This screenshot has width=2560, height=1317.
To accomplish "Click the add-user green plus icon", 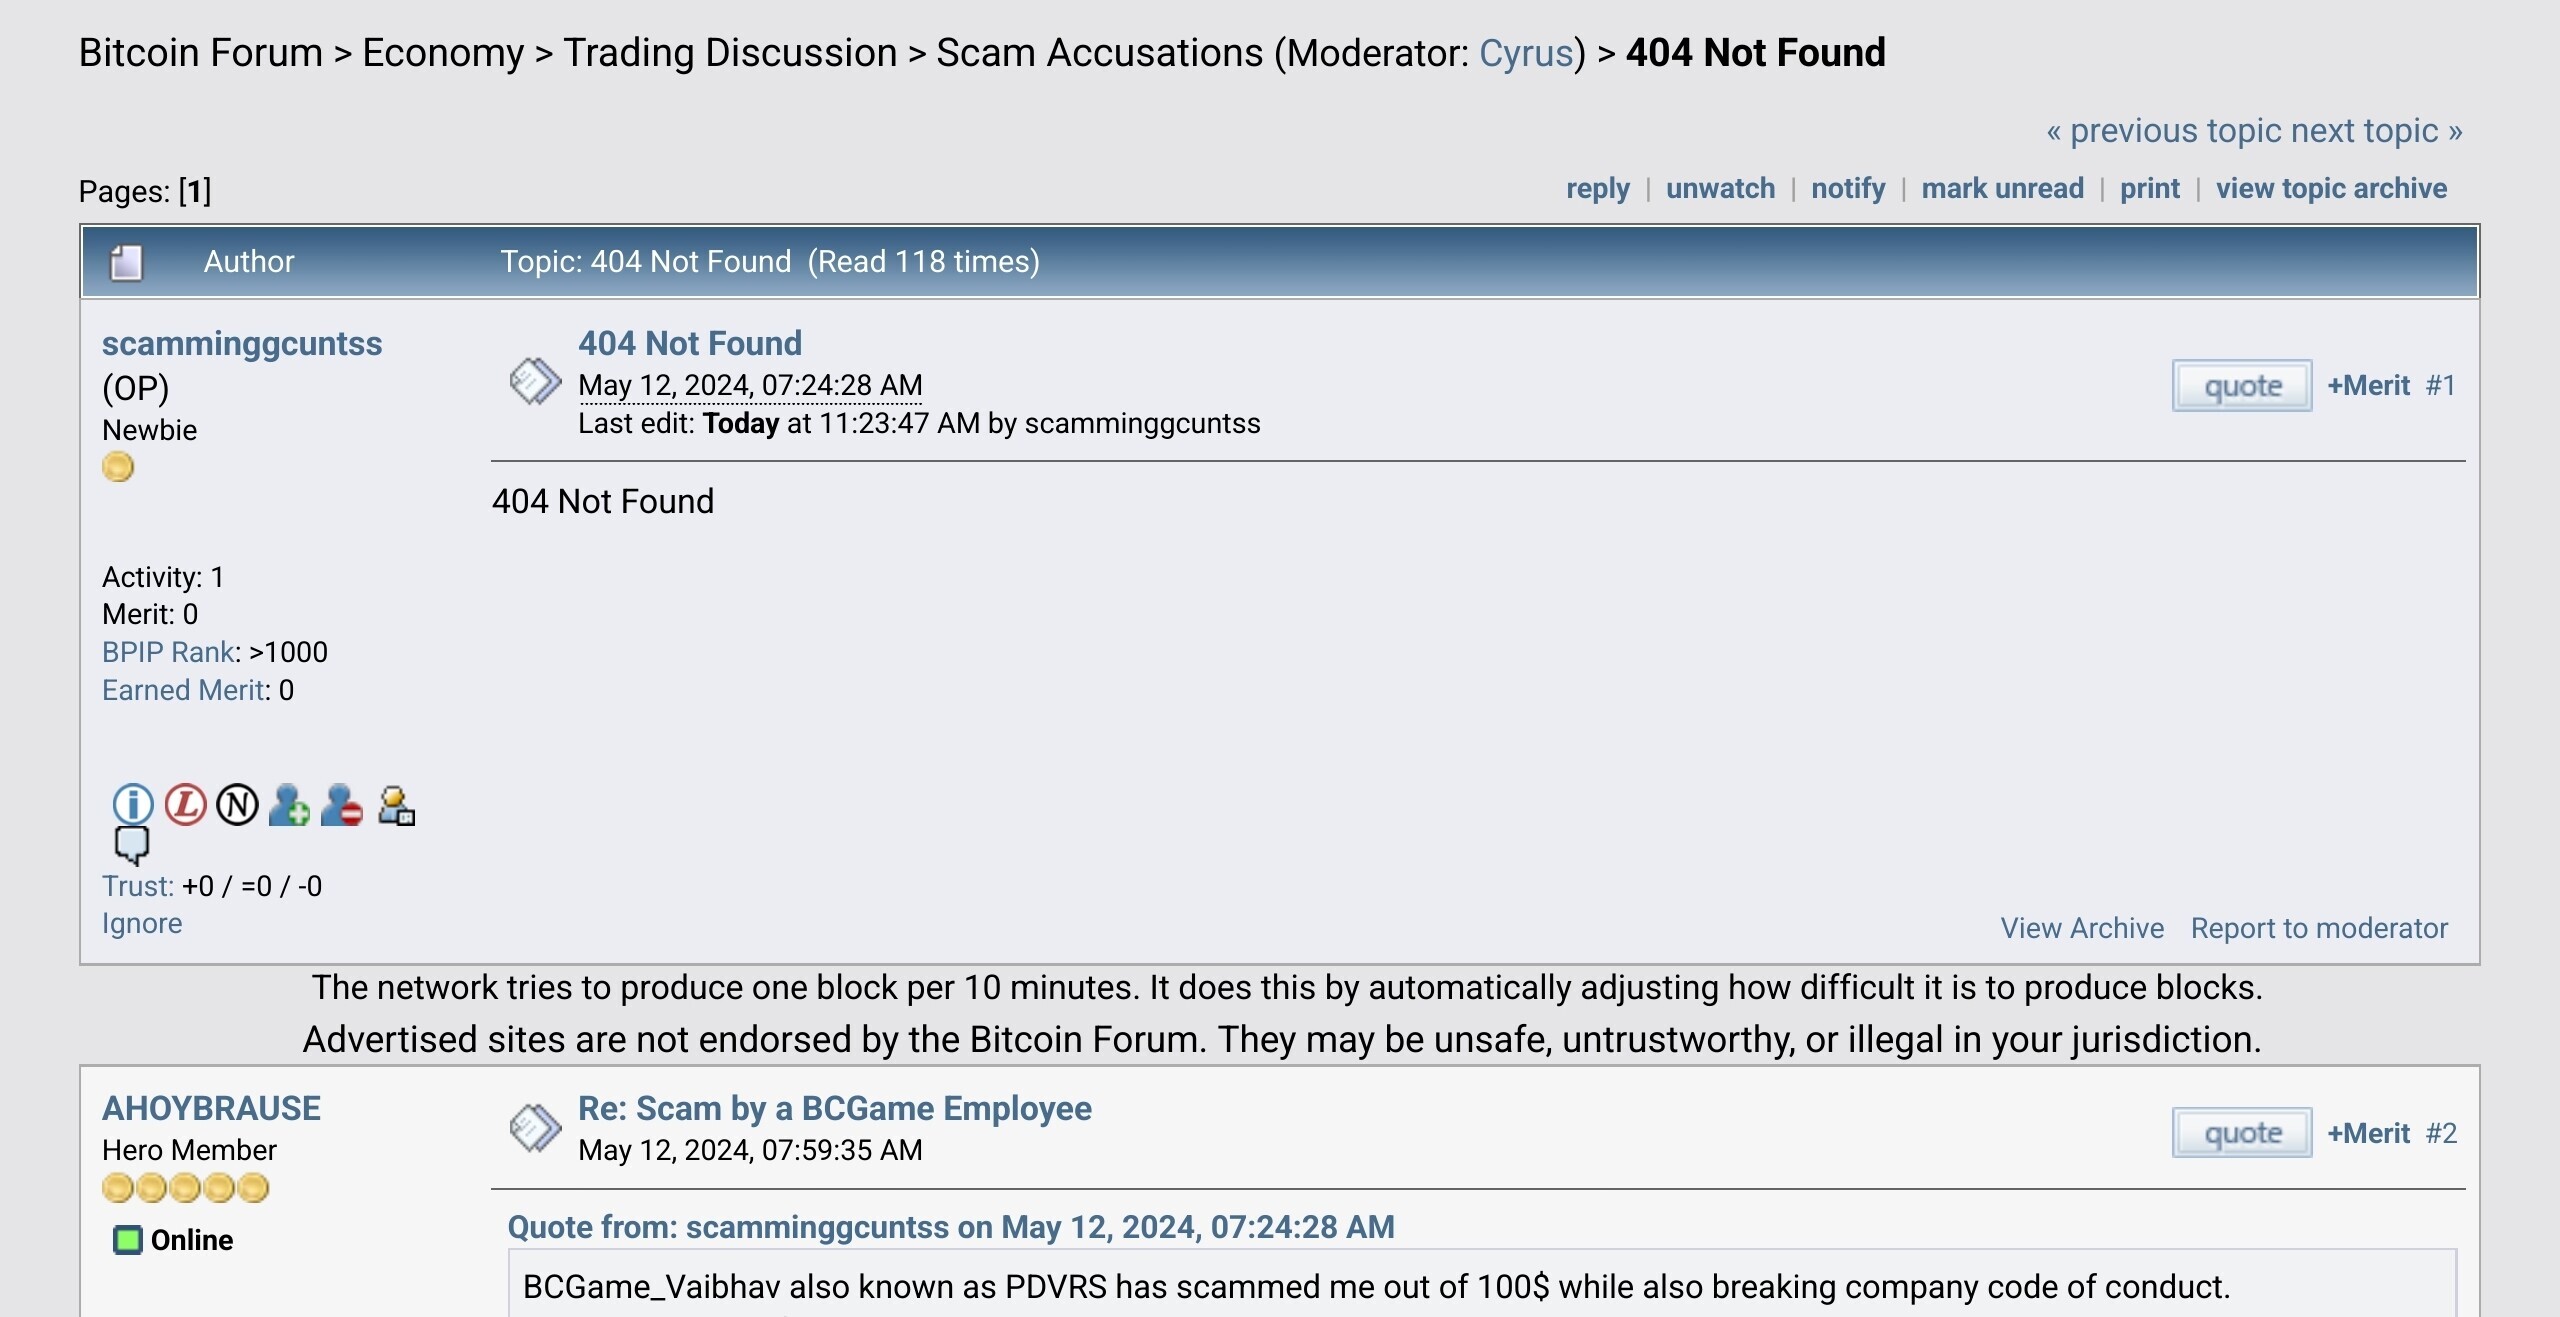I will pos(289,804).
